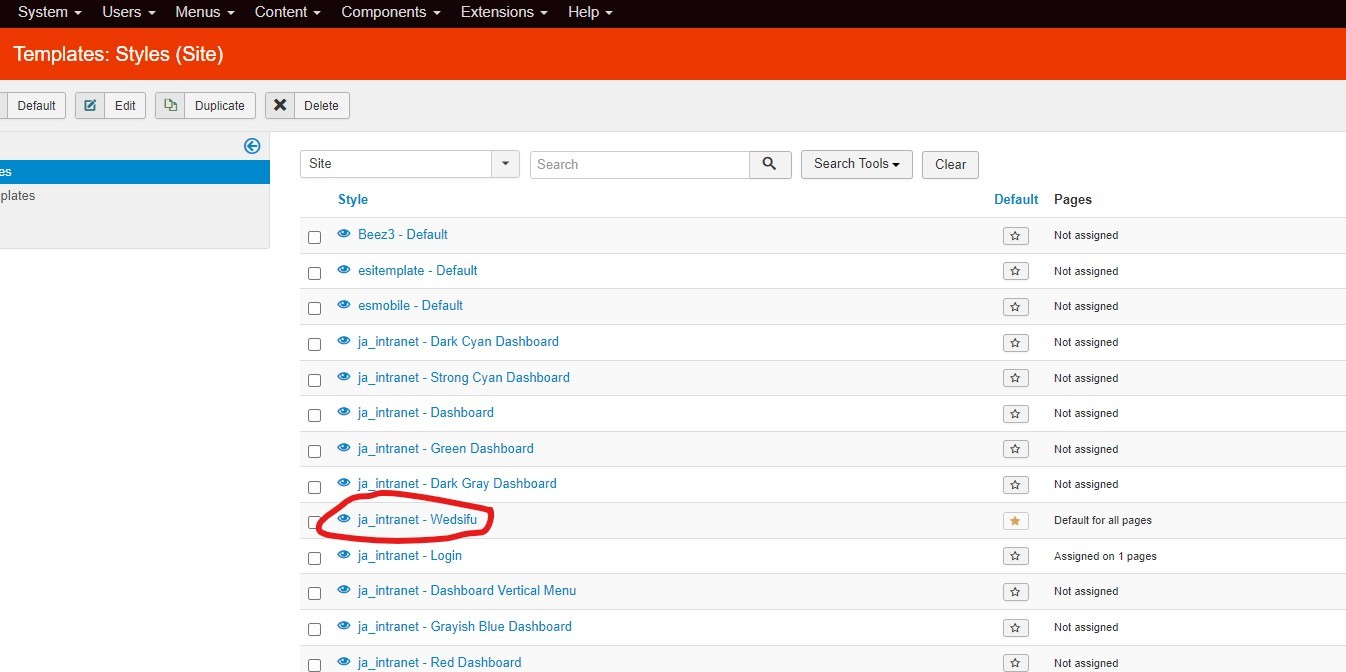Open the Users menu

[129, 12]
